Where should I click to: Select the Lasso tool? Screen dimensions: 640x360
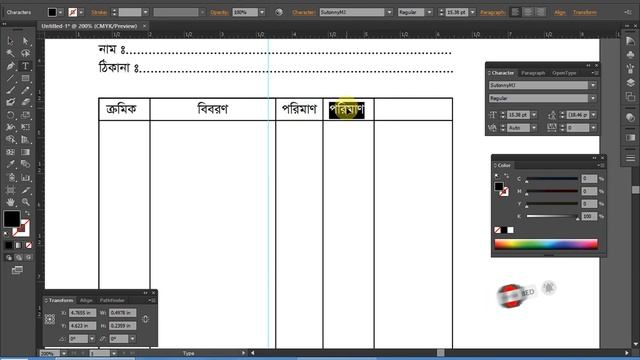pos(25,53)
